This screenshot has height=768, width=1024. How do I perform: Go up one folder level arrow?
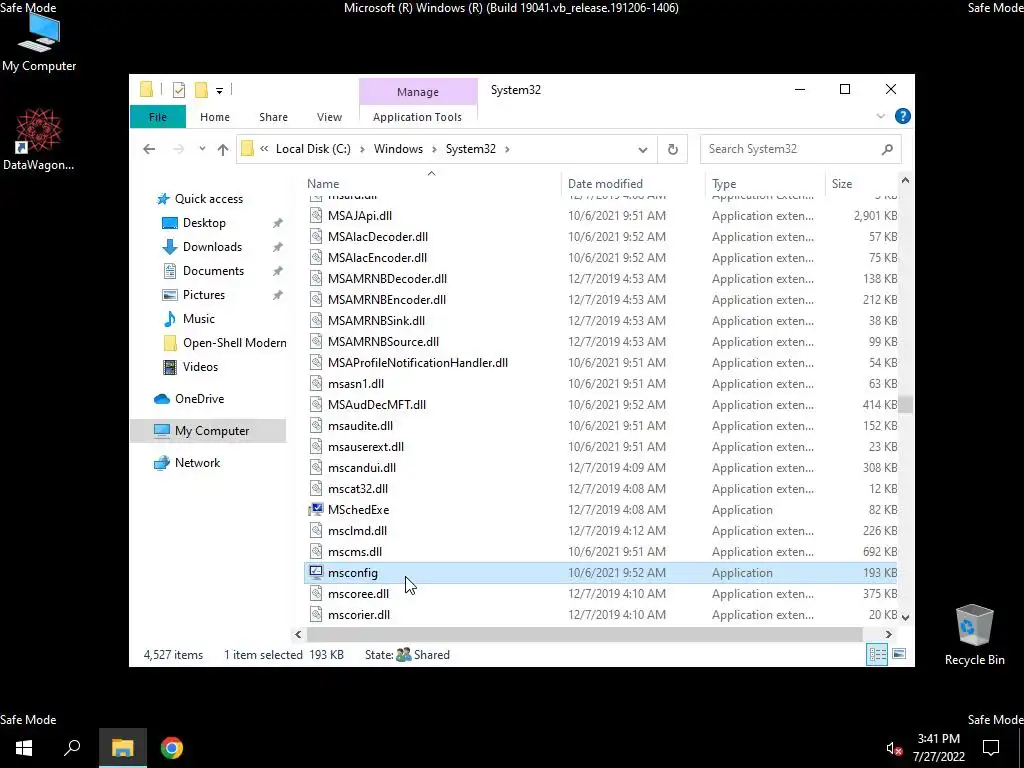point(223,150)
